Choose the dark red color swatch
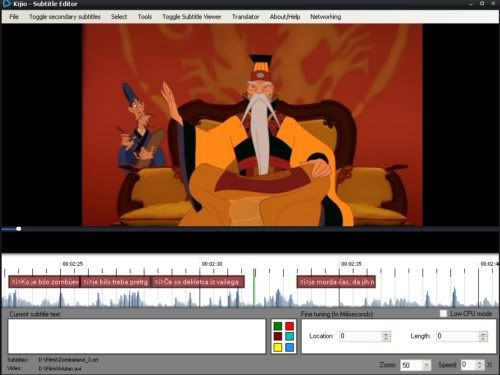 click(278, 336)
